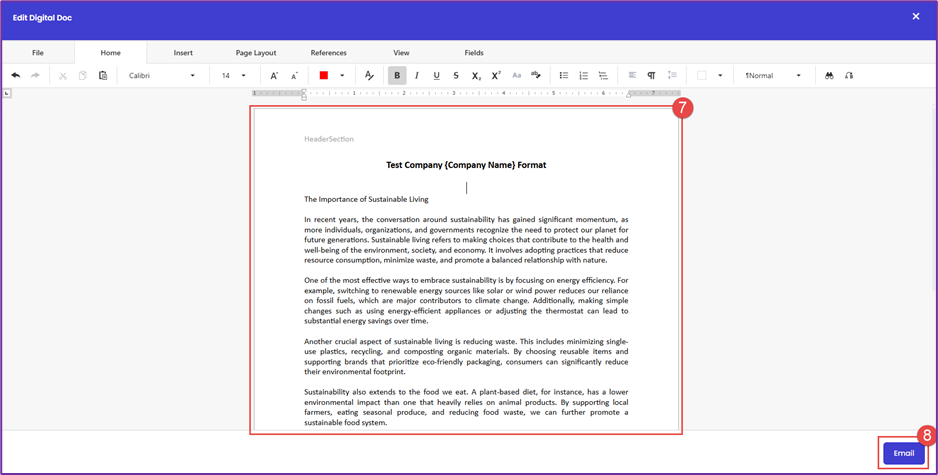Viewport: 938px width, 475px height.
Task: Click the red font color swatch
Action: click(324, 76)
